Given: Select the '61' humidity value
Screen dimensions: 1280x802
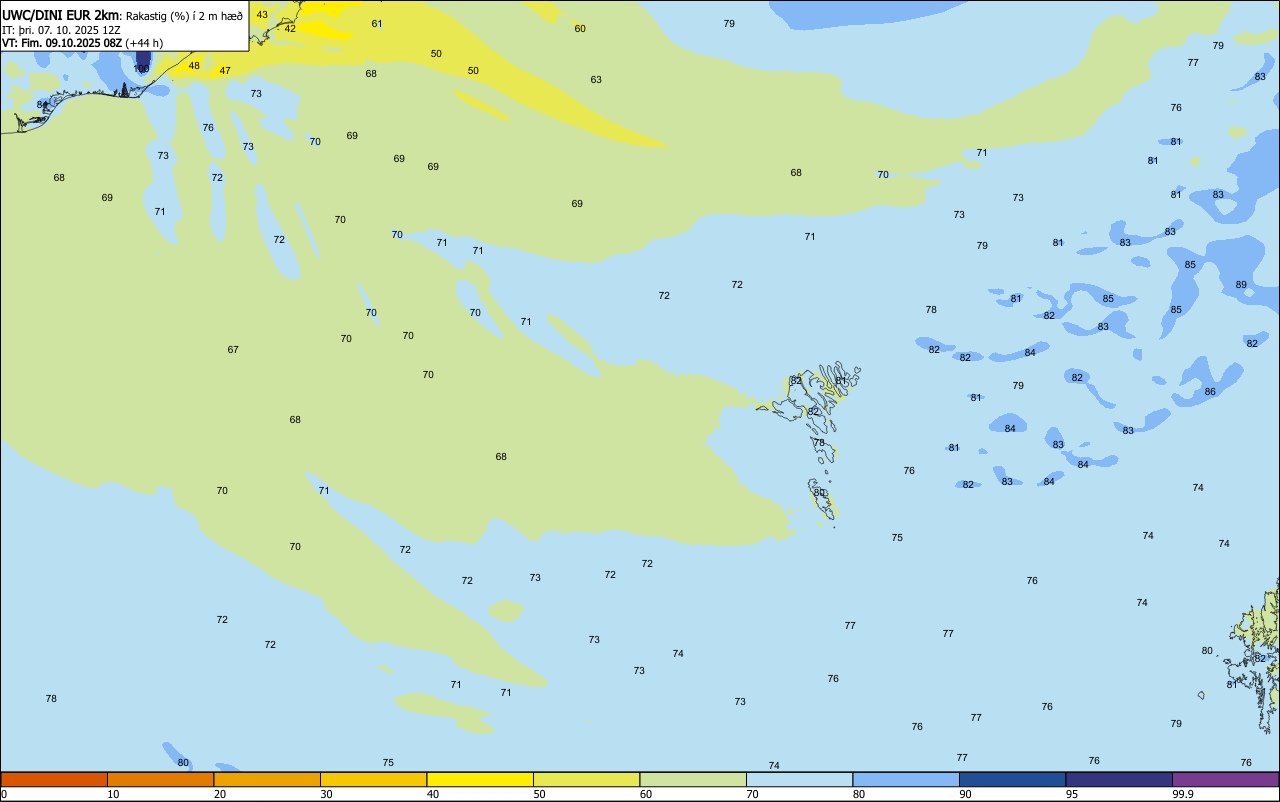Looking at the screenshot, I should pos(377,24).
